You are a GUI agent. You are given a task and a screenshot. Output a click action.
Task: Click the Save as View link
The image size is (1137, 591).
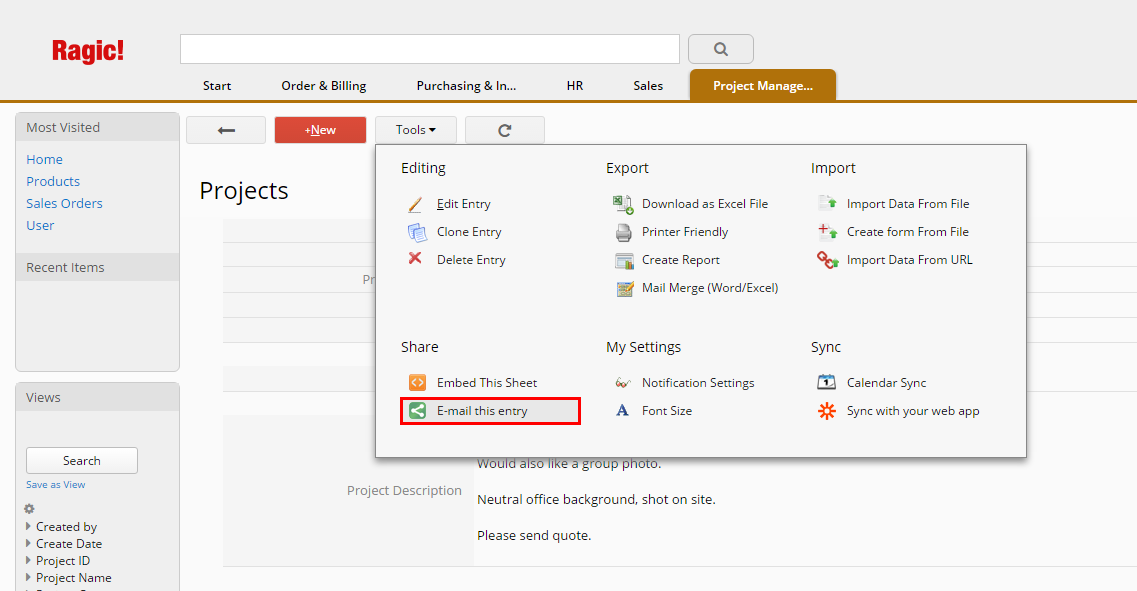coord(56,484)
